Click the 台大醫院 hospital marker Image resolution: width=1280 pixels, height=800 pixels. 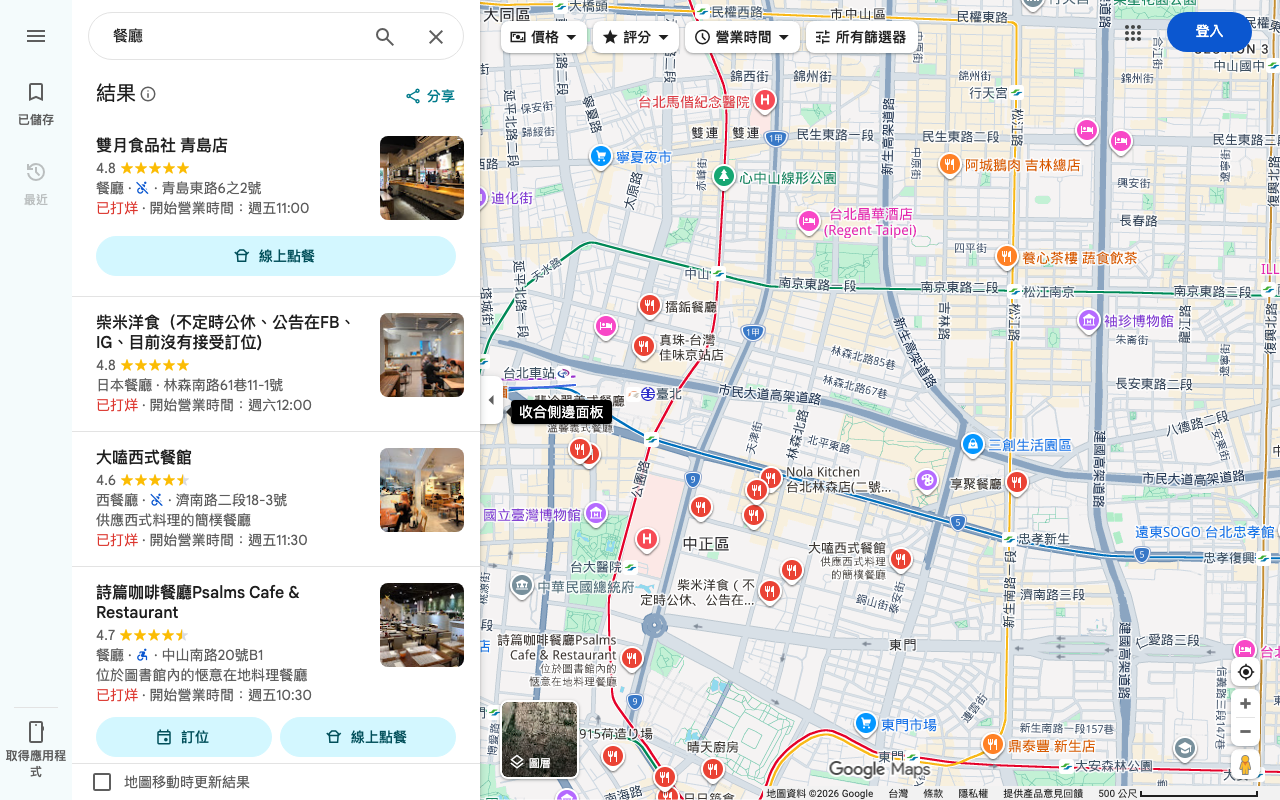pos(646,540)
